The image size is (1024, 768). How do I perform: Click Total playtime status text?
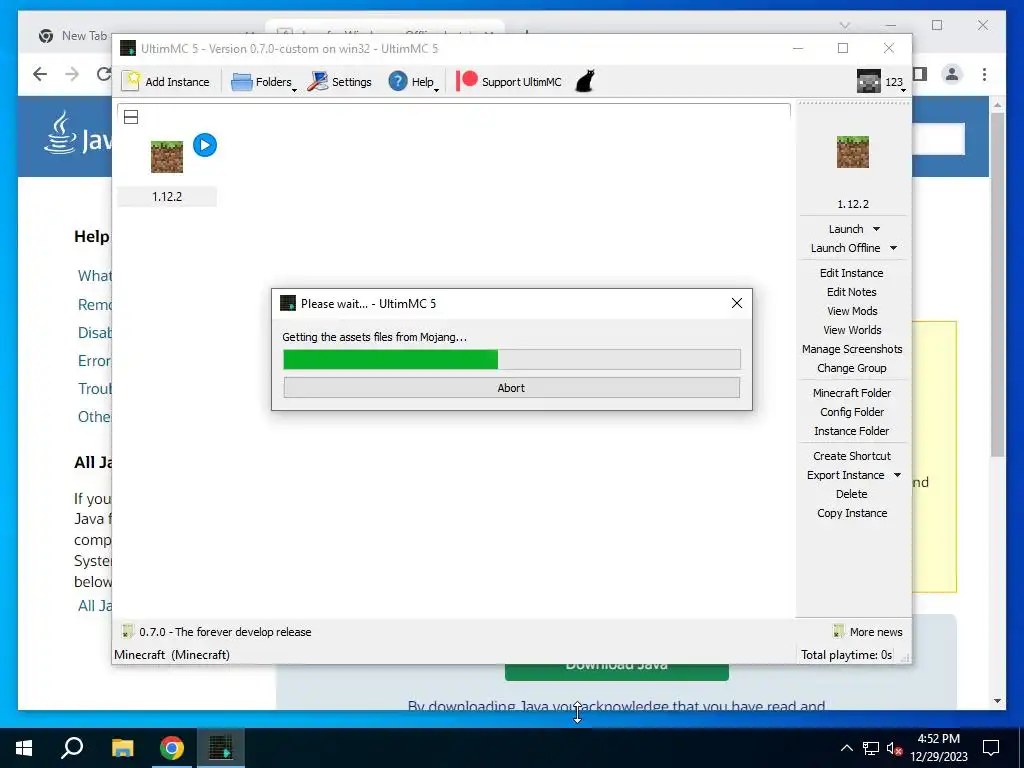click(x=846, y=654)
